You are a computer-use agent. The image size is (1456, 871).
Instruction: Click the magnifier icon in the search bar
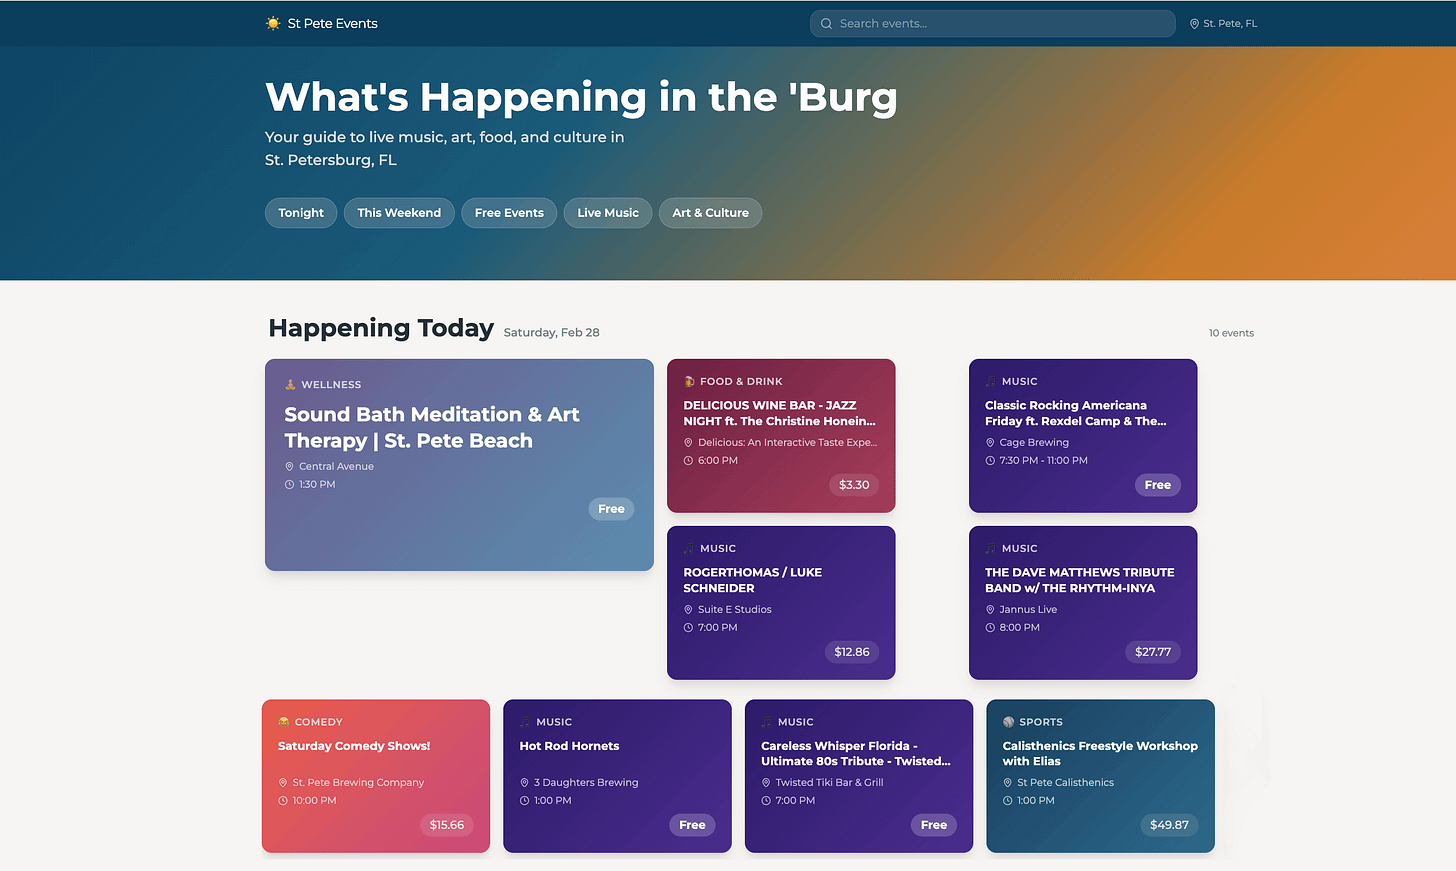826,24
